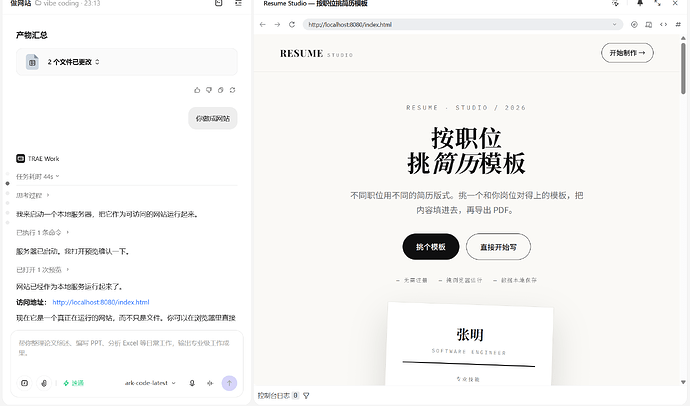Viewport: 690px width, 406px height.
Task: Expand the task duration 44s details
Action: [37, 176]
